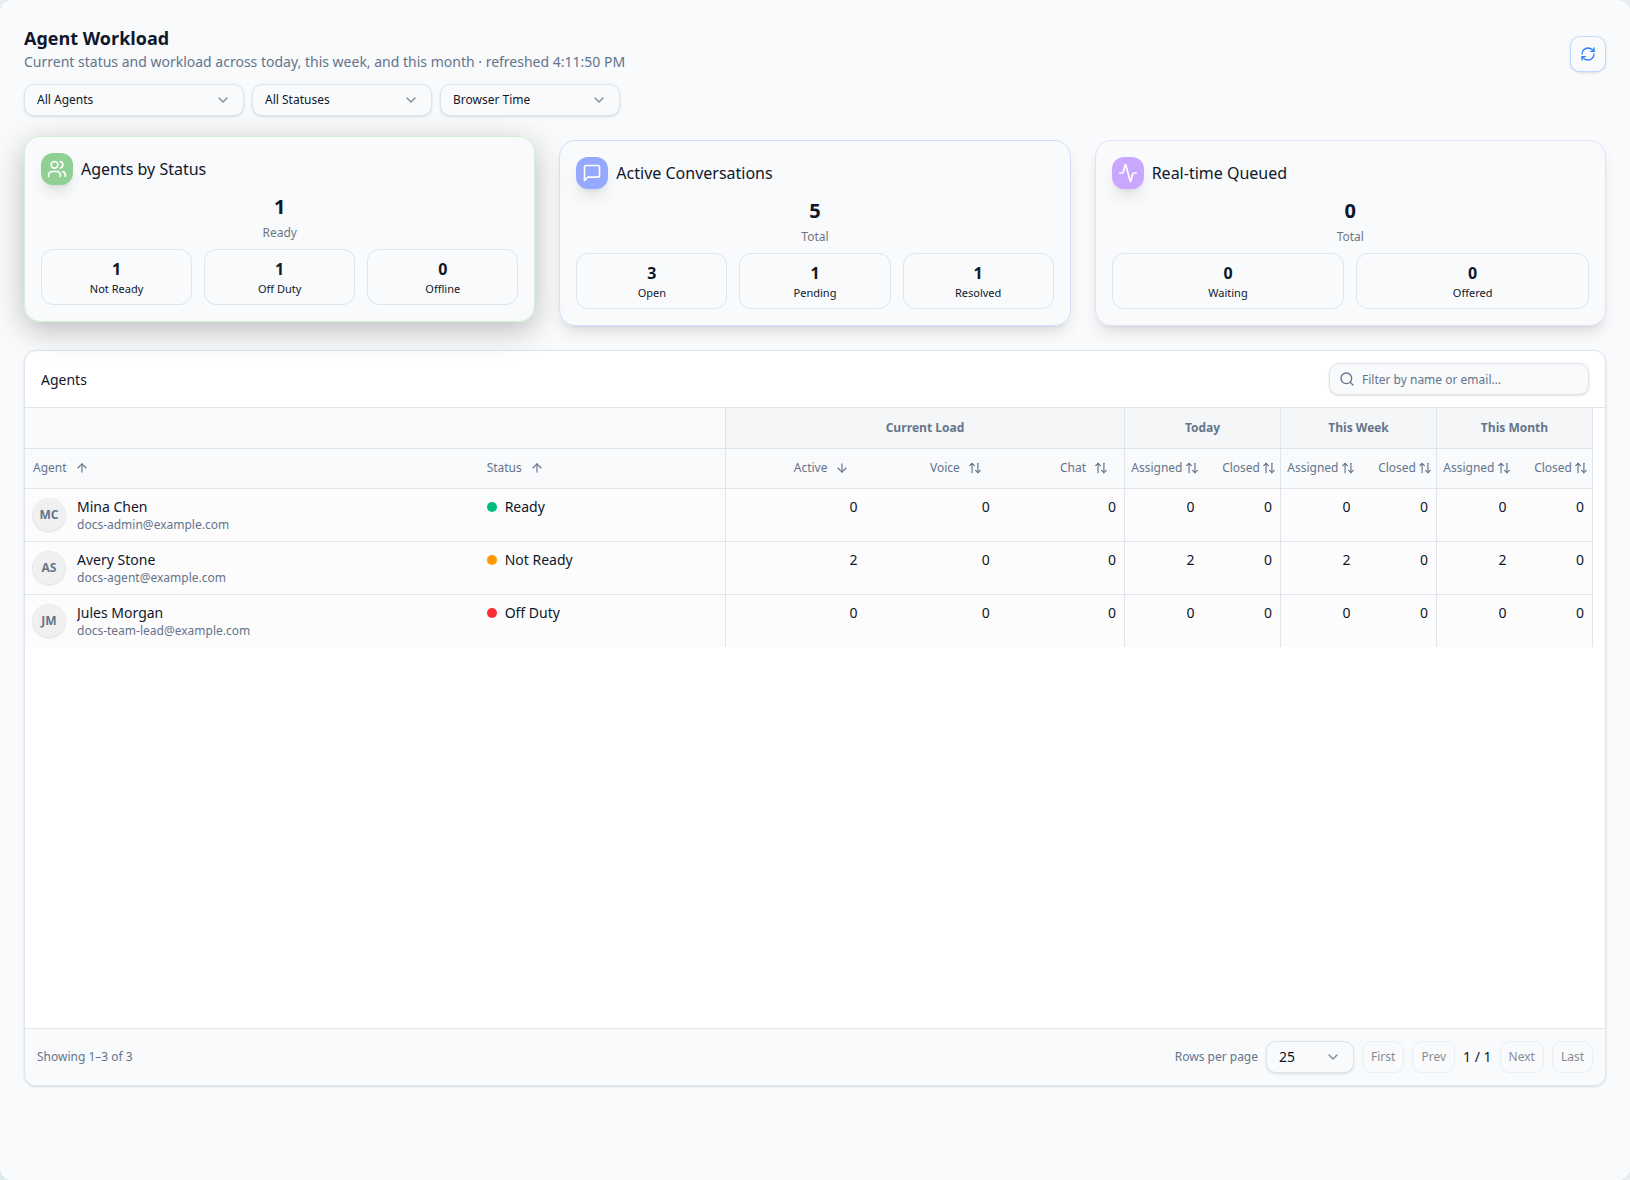Click Avery Stone's Active value 2

pos(853,560)
